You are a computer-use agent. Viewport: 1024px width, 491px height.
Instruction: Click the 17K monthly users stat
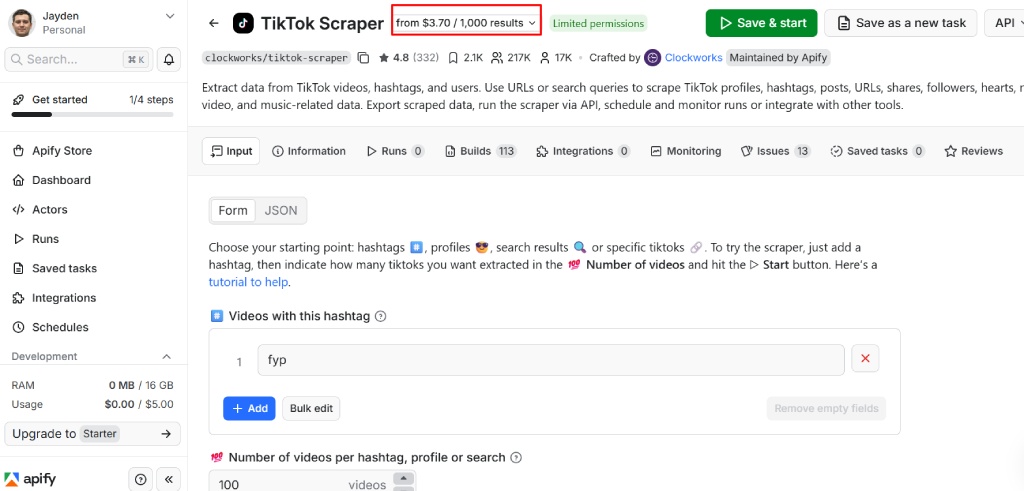coord(556,57)
